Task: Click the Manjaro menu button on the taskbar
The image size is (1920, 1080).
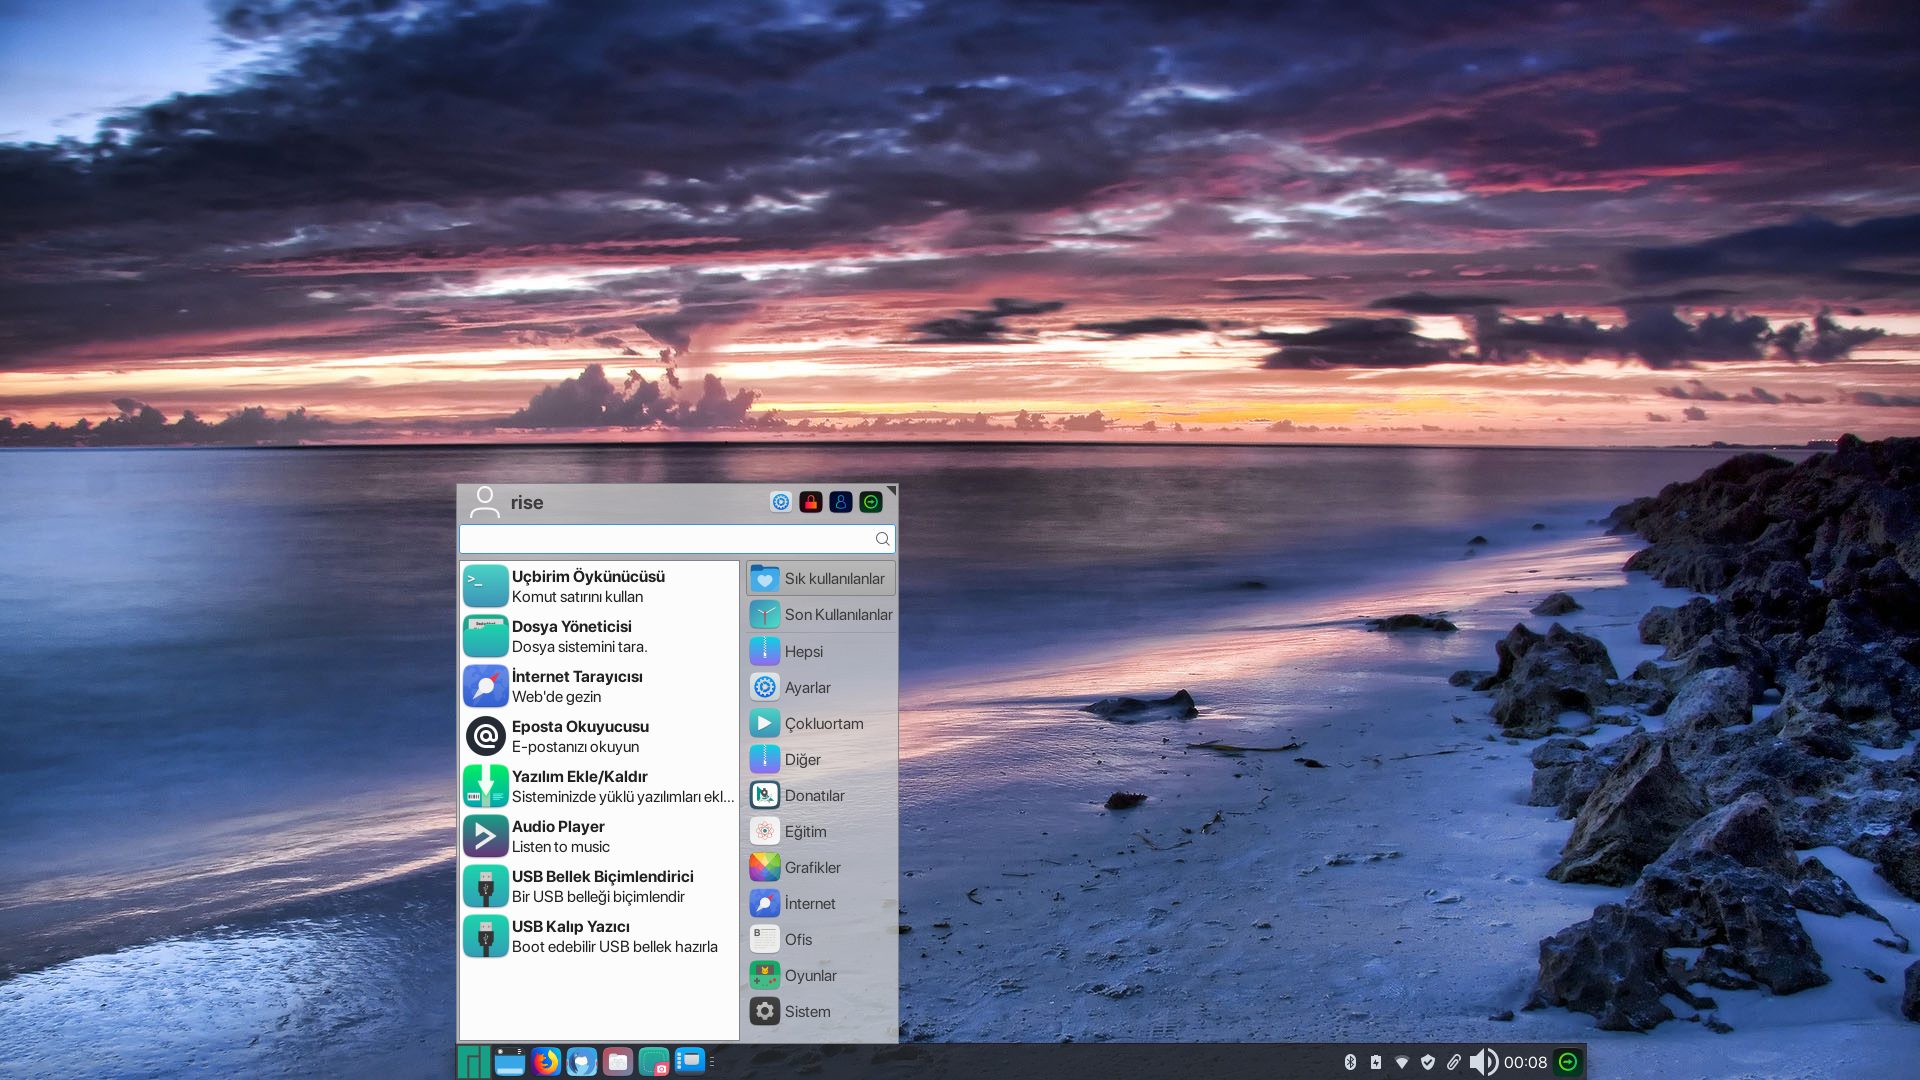Action: point(474,1062)
